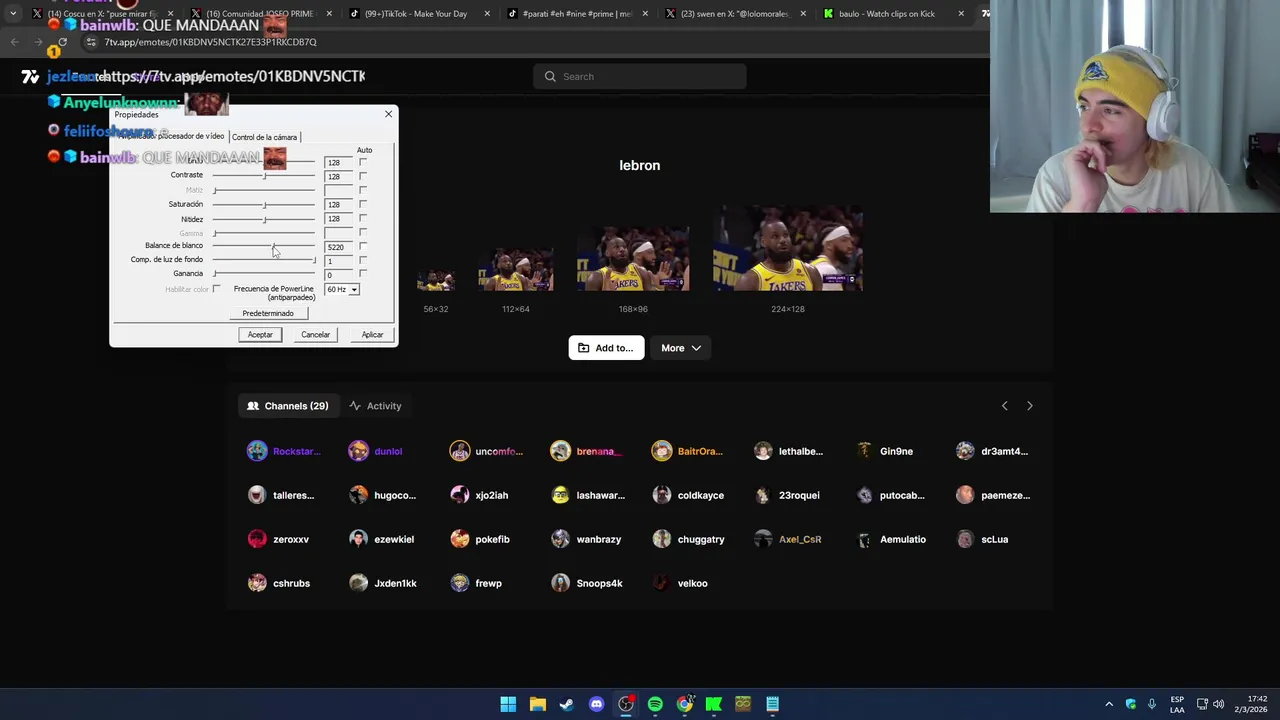This screenshot has height=720, width=1280.
Task: Click the Aplicar button
Action: coord(372,335)
